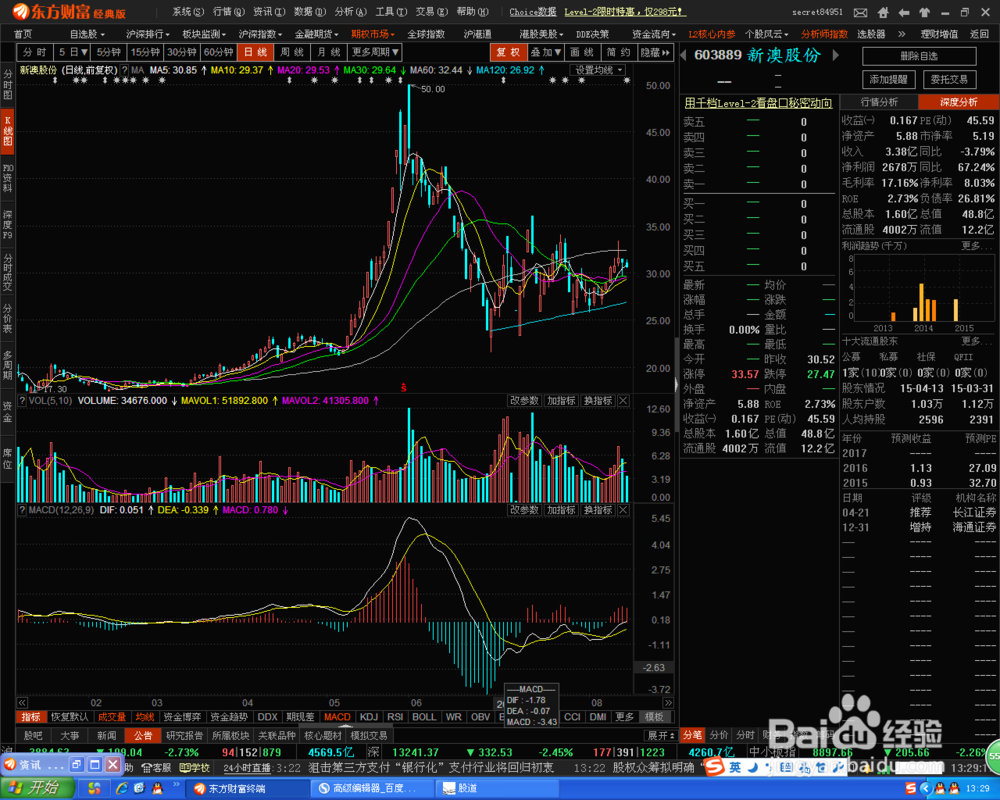Open the 设置均线 dropdown
The width and height of the screenshot is (1000, 800).
coord(598,70)
